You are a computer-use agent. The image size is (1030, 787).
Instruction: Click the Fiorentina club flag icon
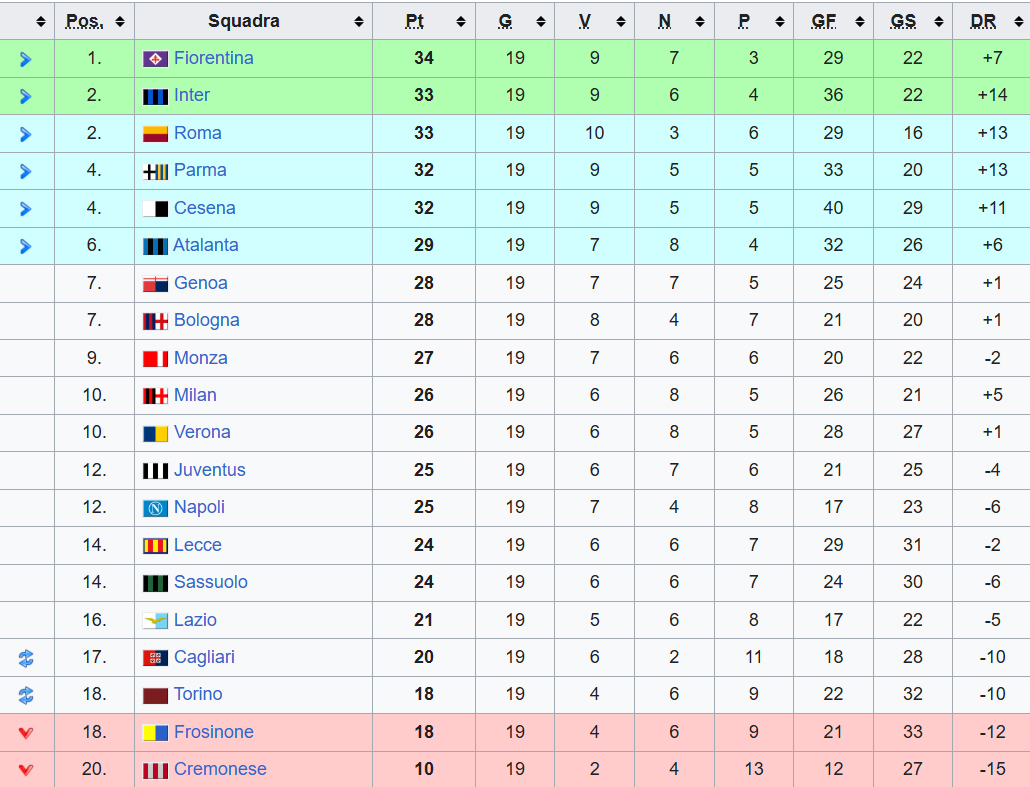[x=155, y=59]
